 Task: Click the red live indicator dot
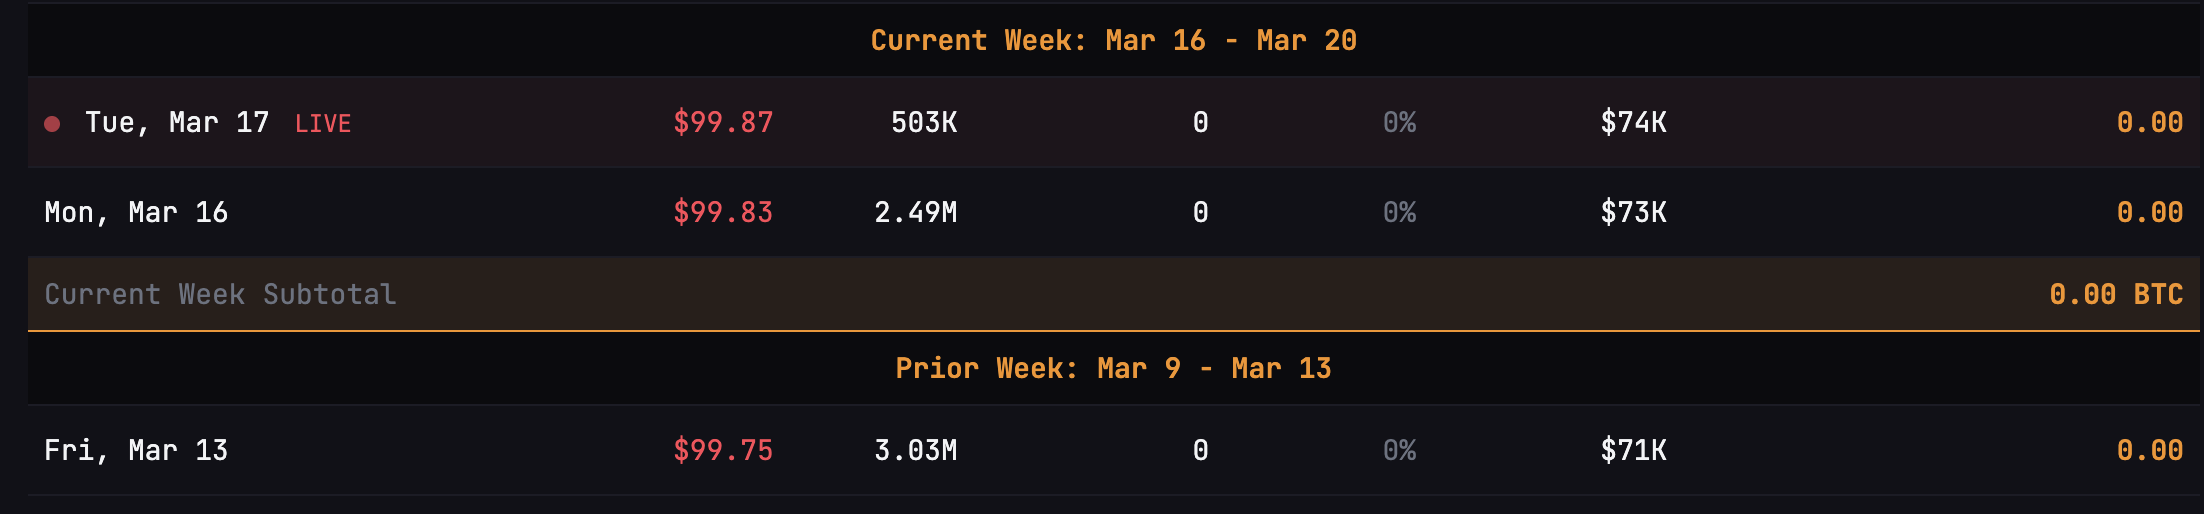click(52, 123)
